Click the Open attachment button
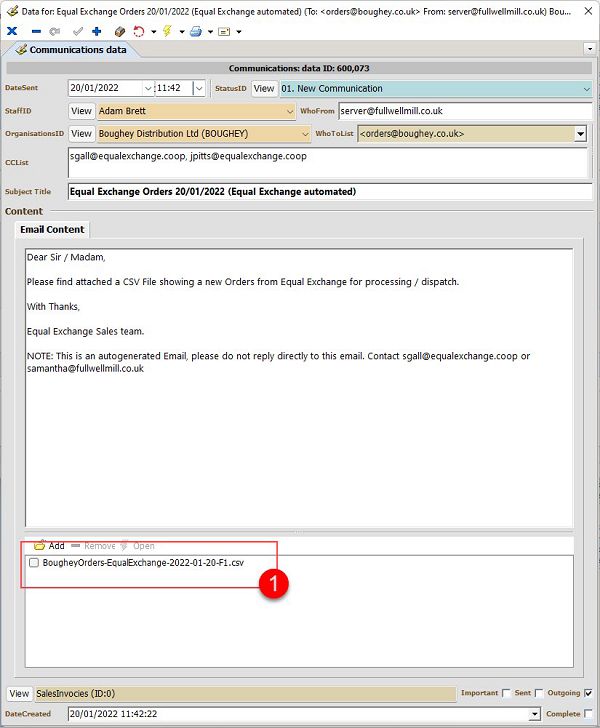Screen dimensions: 600x728 [x=137, y=546]
